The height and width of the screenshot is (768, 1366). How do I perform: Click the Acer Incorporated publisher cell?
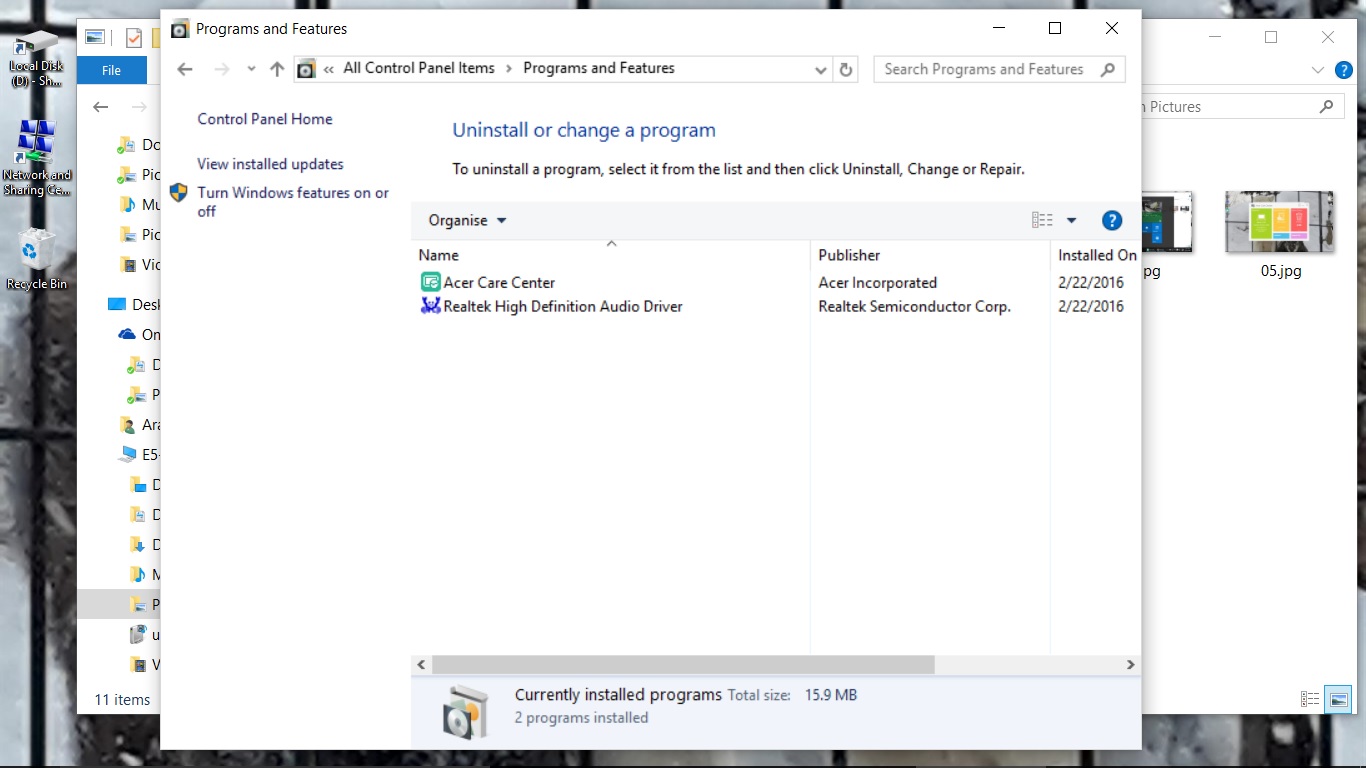[877, 283]
